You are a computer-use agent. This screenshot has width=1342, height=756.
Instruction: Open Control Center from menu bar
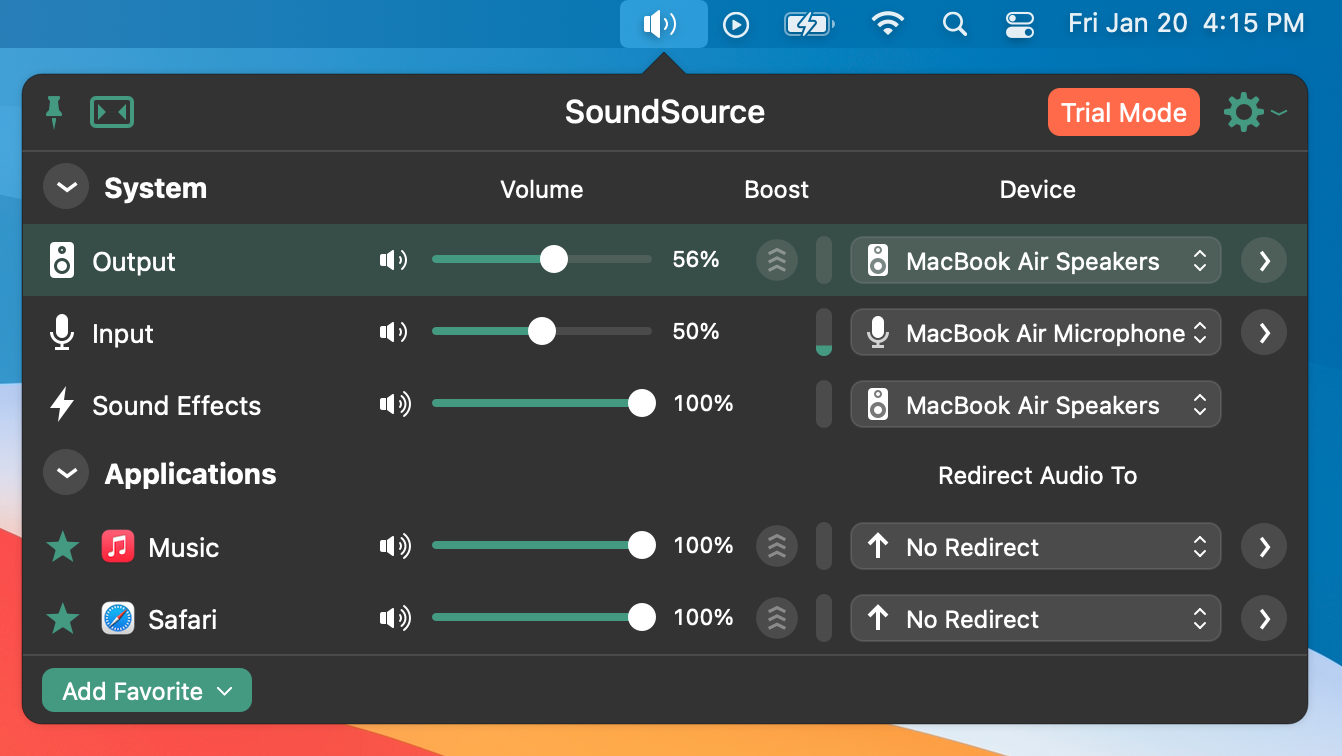1019,24
